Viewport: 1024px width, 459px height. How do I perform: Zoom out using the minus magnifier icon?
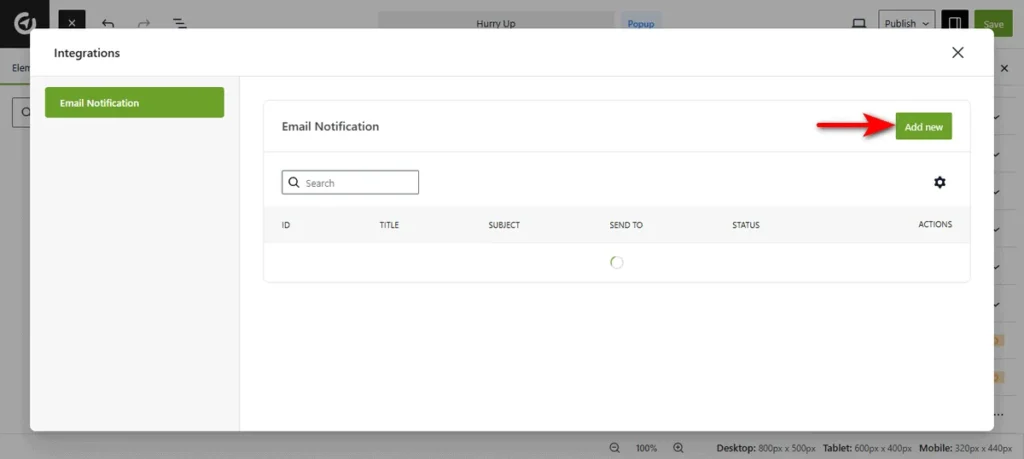[x=615, y=448]
